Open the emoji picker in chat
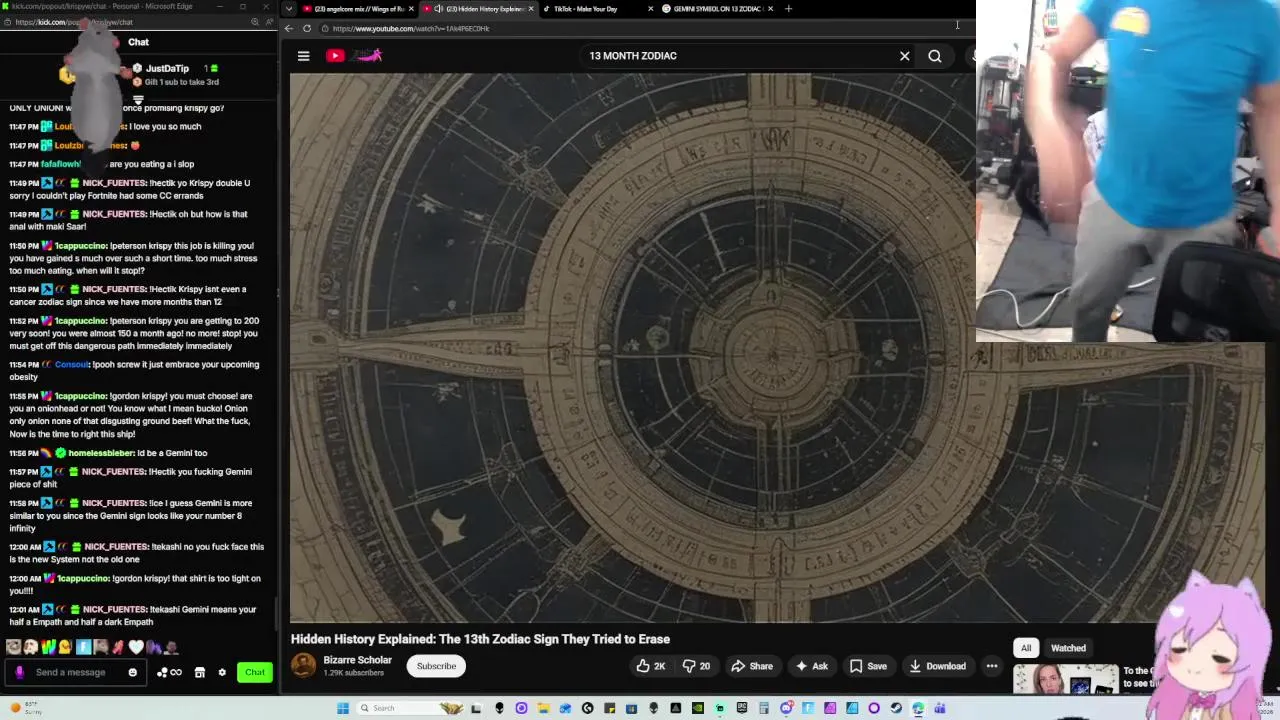 [x=132, y=672]
